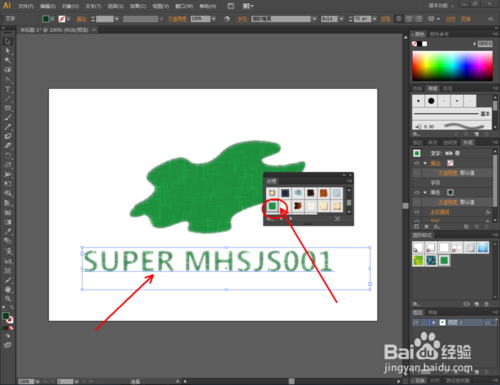Click the orange stroke link in control bar
The image size is (500, 385).
pos(82,19)
